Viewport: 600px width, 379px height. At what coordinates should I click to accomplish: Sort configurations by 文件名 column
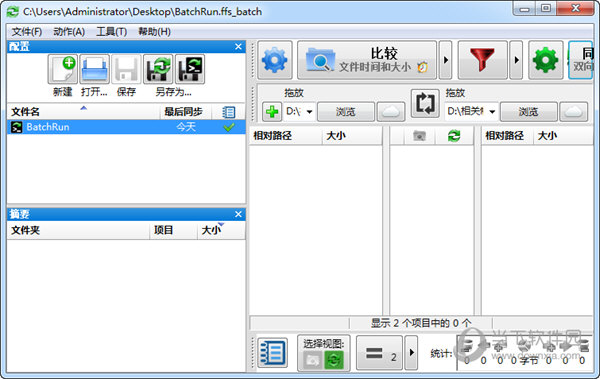[83, 112]
